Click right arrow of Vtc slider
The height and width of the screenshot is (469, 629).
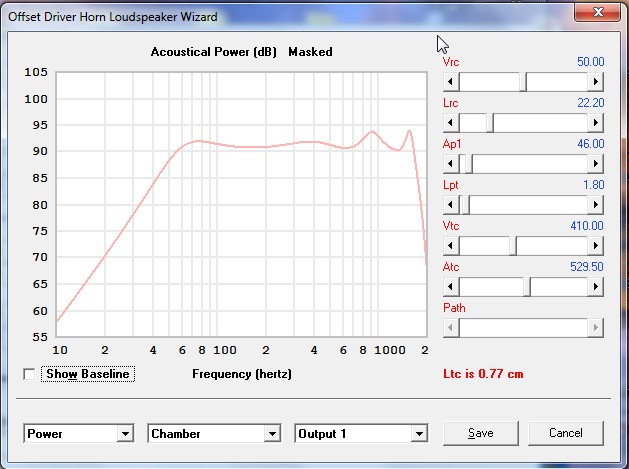pos(595,246)
